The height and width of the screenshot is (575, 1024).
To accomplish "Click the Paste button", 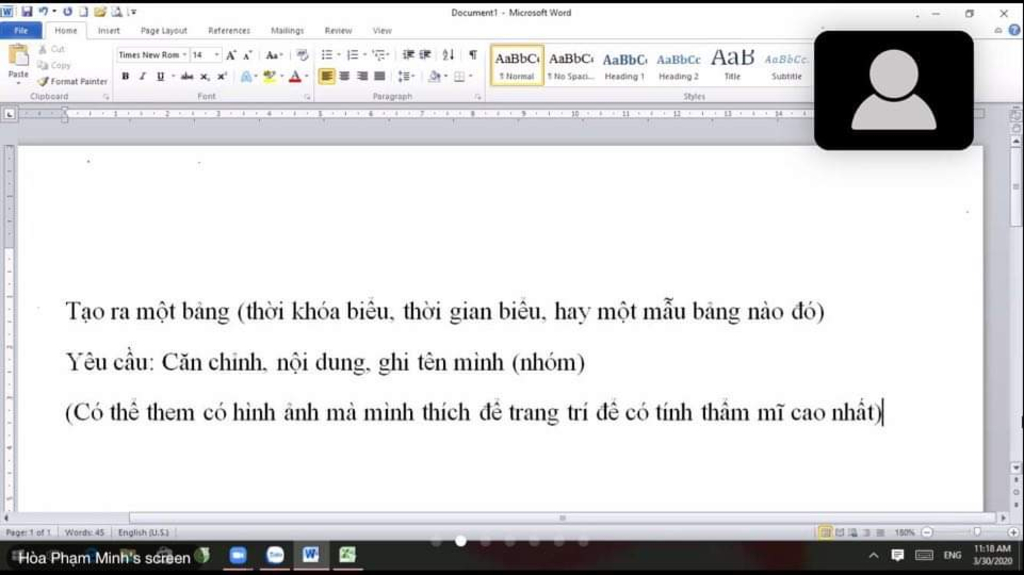I will 18,62.
